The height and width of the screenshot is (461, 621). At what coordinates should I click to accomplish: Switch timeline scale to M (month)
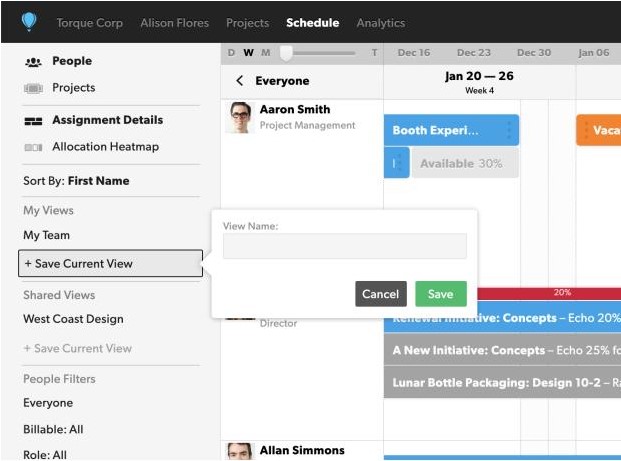coord(266,53)
